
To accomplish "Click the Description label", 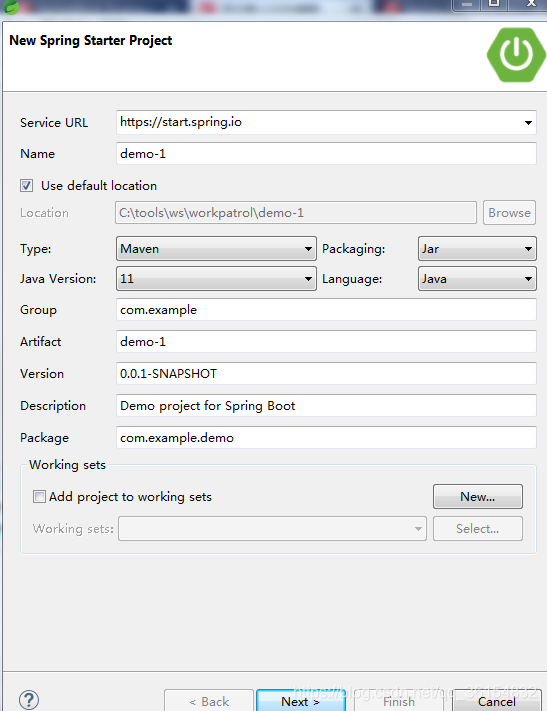I will 53,406.
